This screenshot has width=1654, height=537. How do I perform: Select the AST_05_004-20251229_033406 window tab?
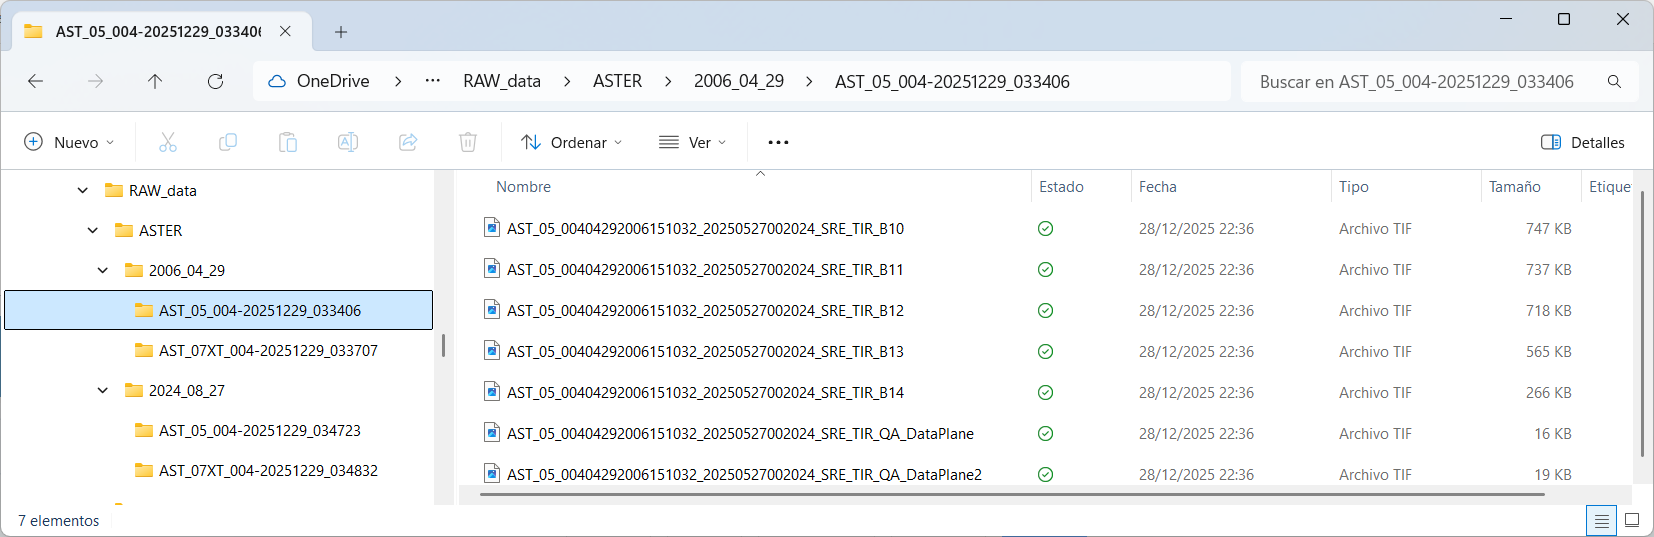point(159,31)
